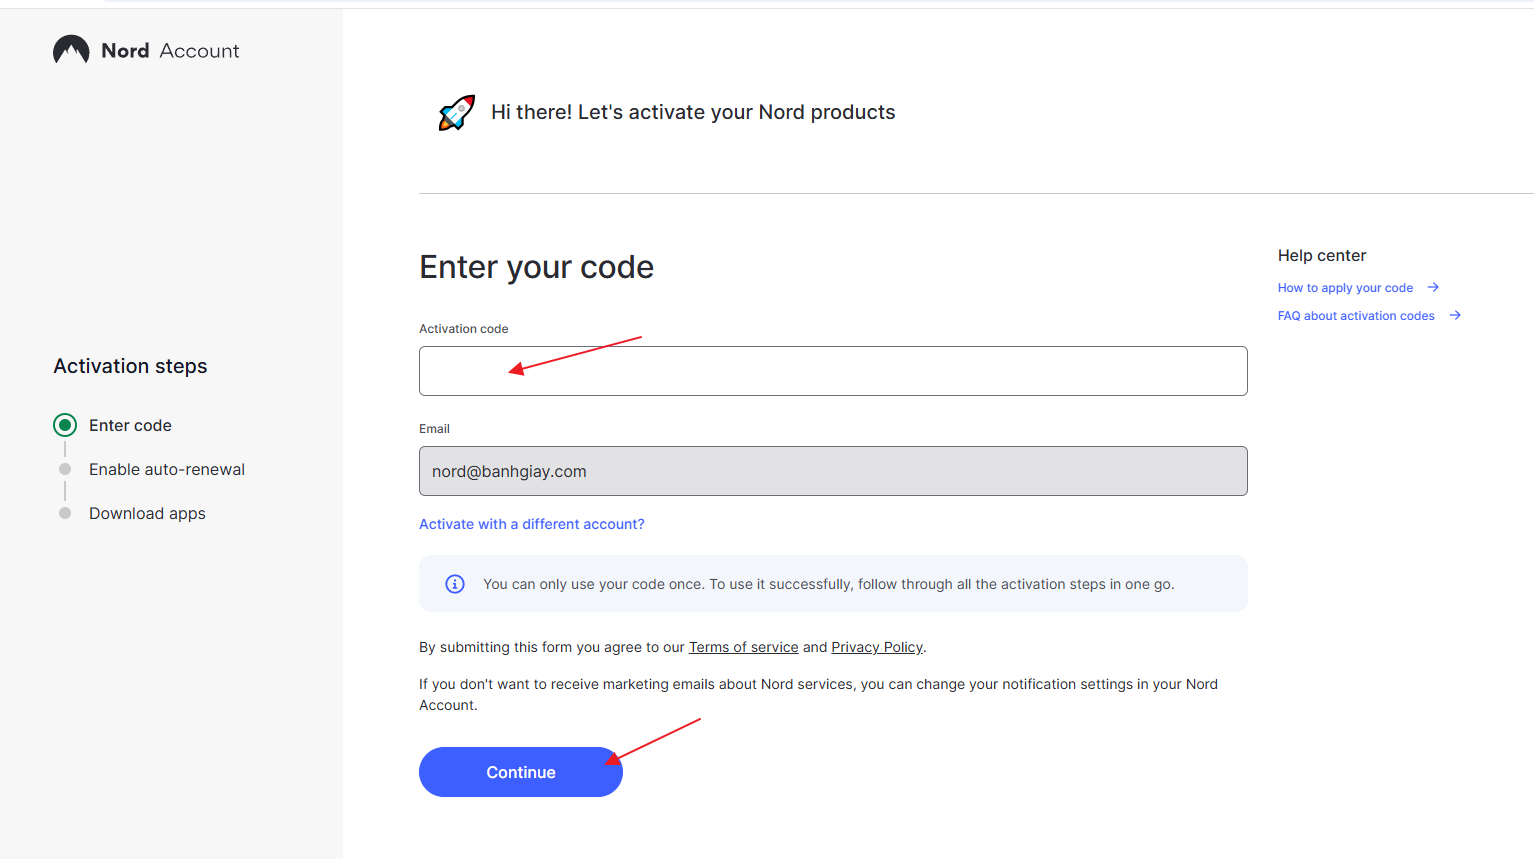Open Activate with a different account link
This screenshot has height=859, width=1534.
tap(531, 524)
